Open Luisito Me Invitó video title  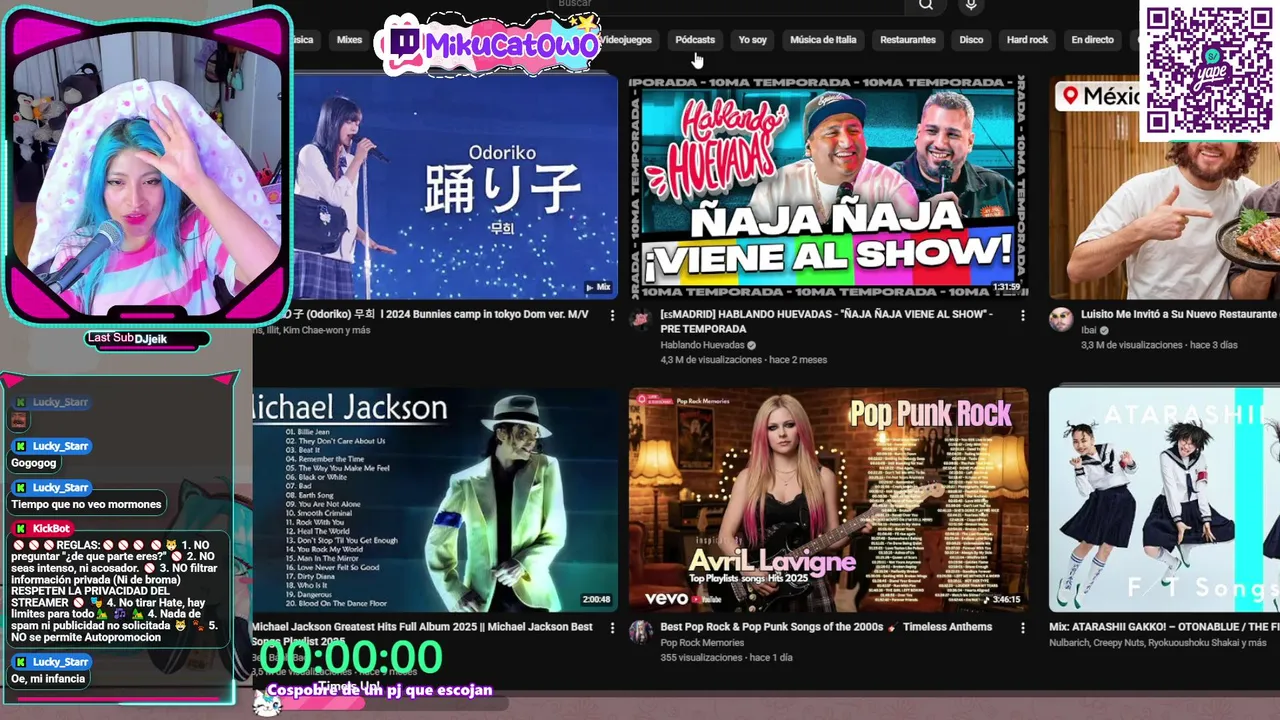click(1180, 314)
